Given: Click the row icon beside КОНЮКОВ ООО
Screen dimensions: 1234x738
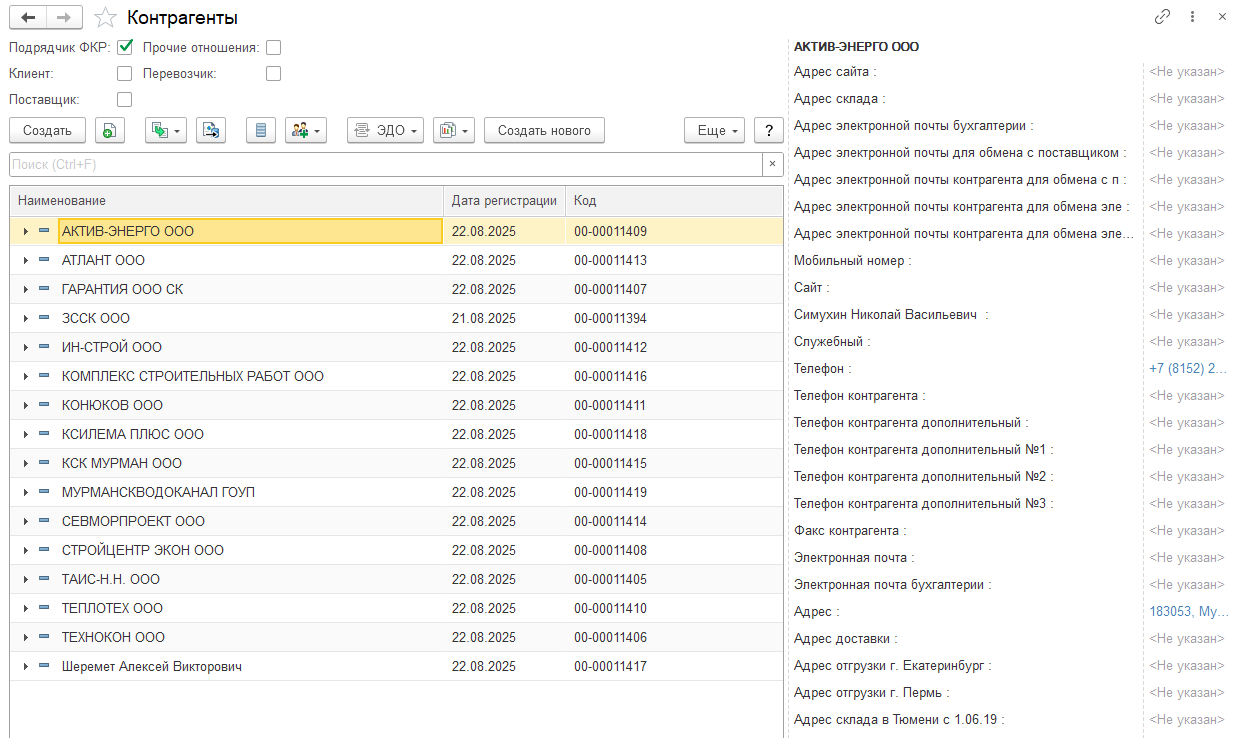Looking at the screenshot, I should (x=44, y=405).
